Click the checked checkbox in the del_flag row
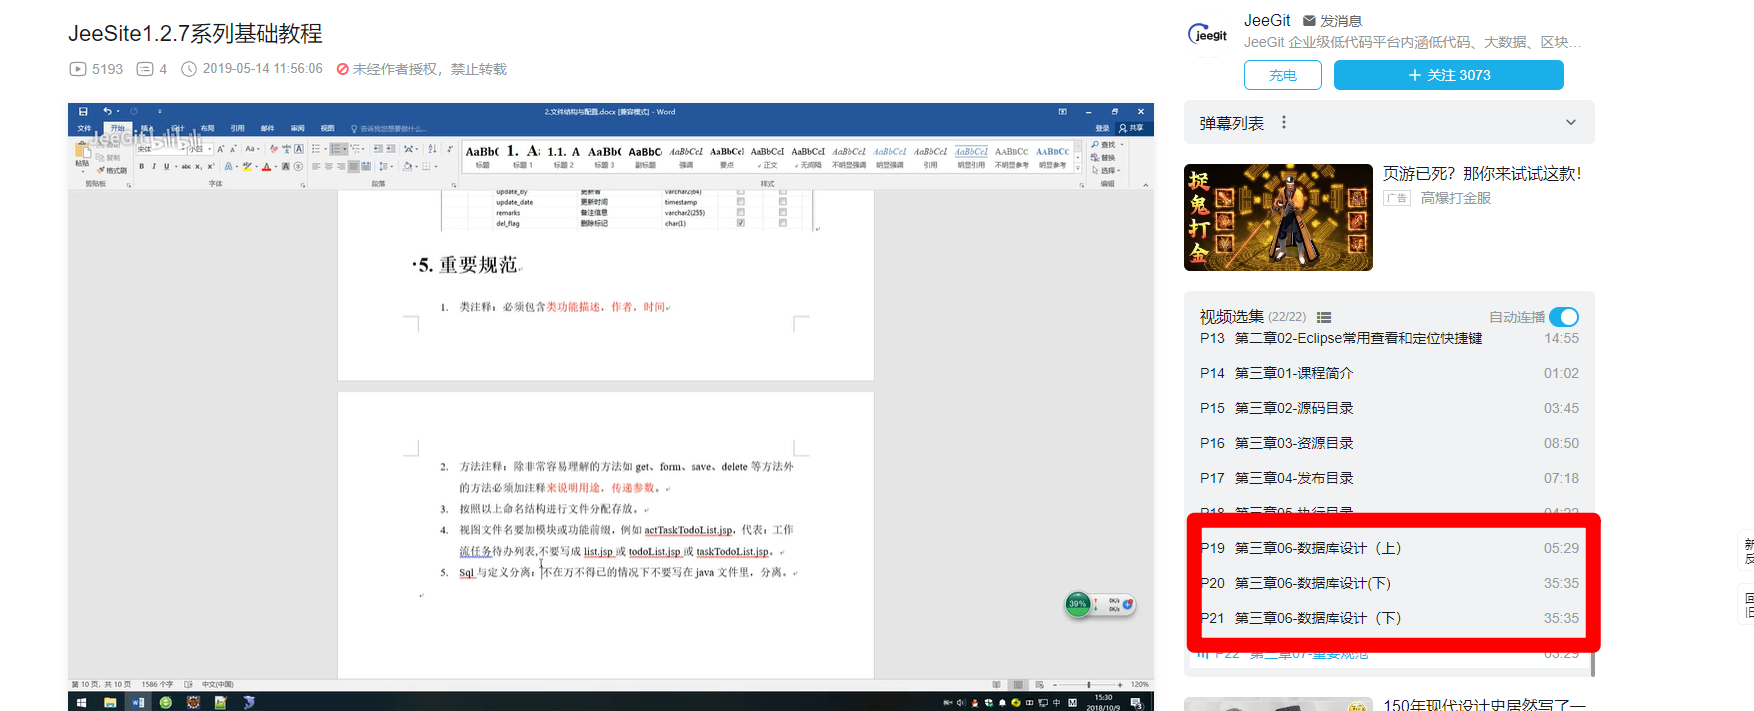The image size is (1754, 711). click(x=740, y=223)
